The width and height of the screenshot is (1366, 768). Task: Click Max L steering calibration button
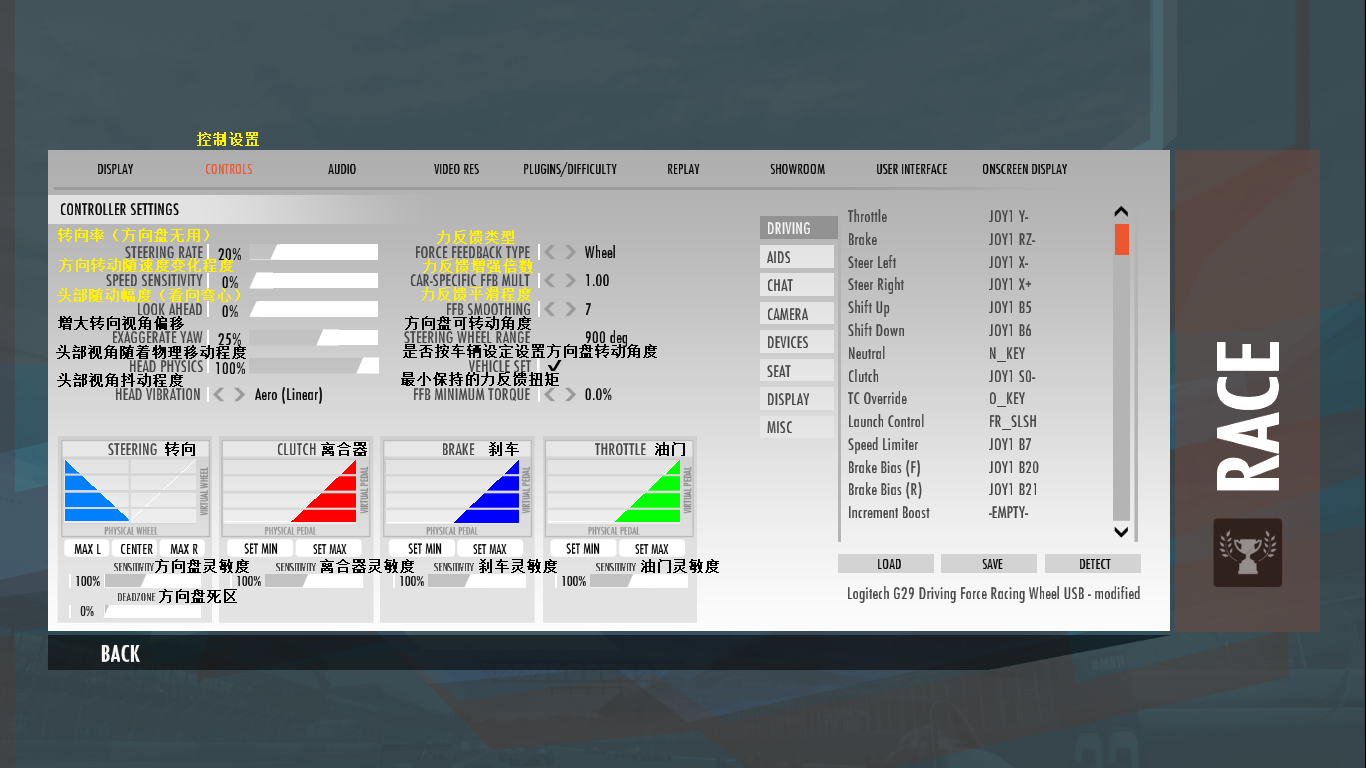88,549
